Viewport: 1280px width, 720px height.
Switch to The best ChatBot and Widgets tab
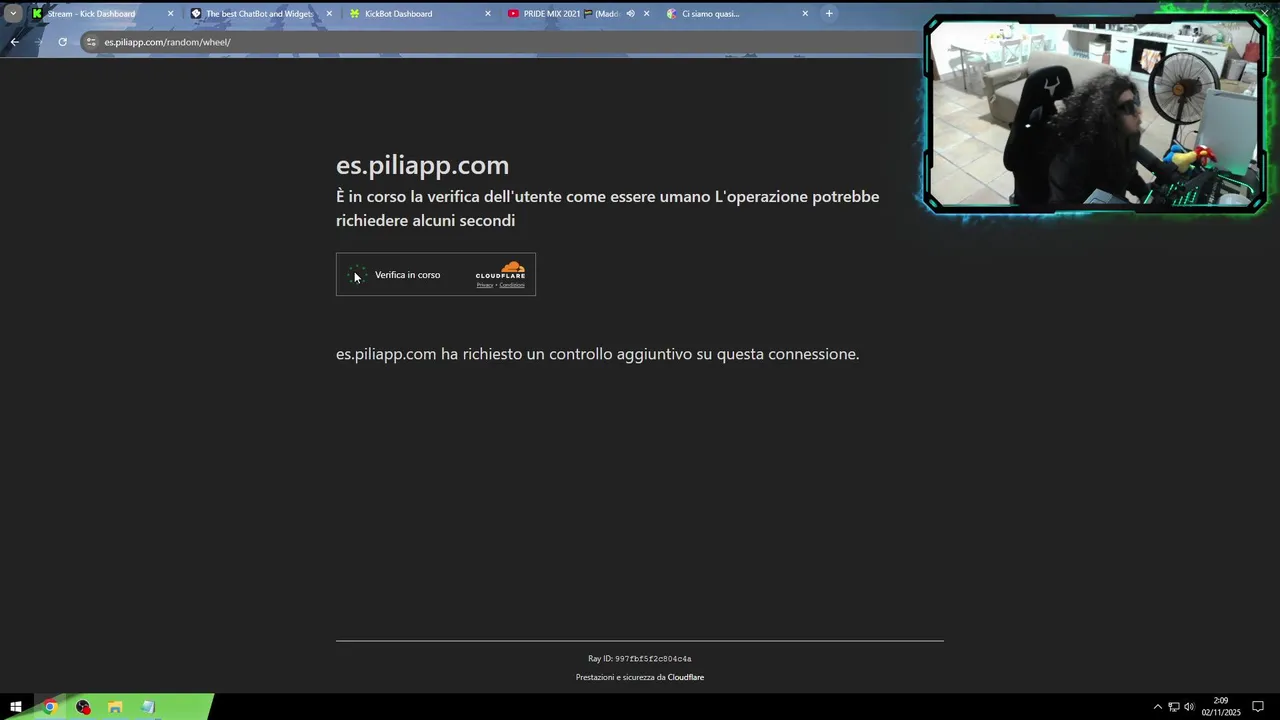[259, 14]
